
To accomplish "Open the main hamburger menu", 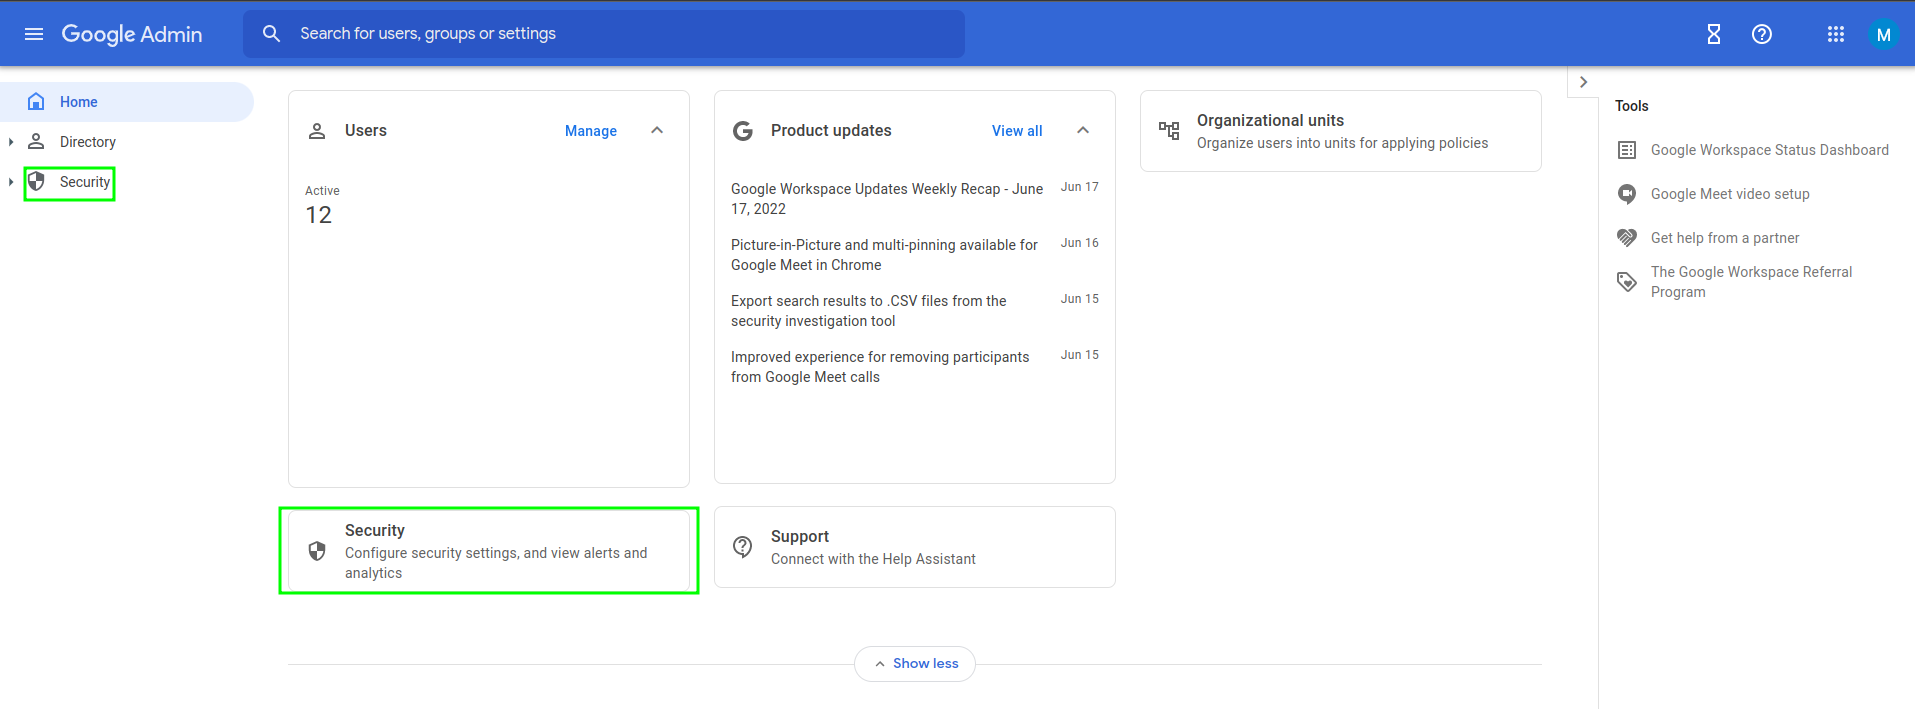I will (x=34, y=34).
